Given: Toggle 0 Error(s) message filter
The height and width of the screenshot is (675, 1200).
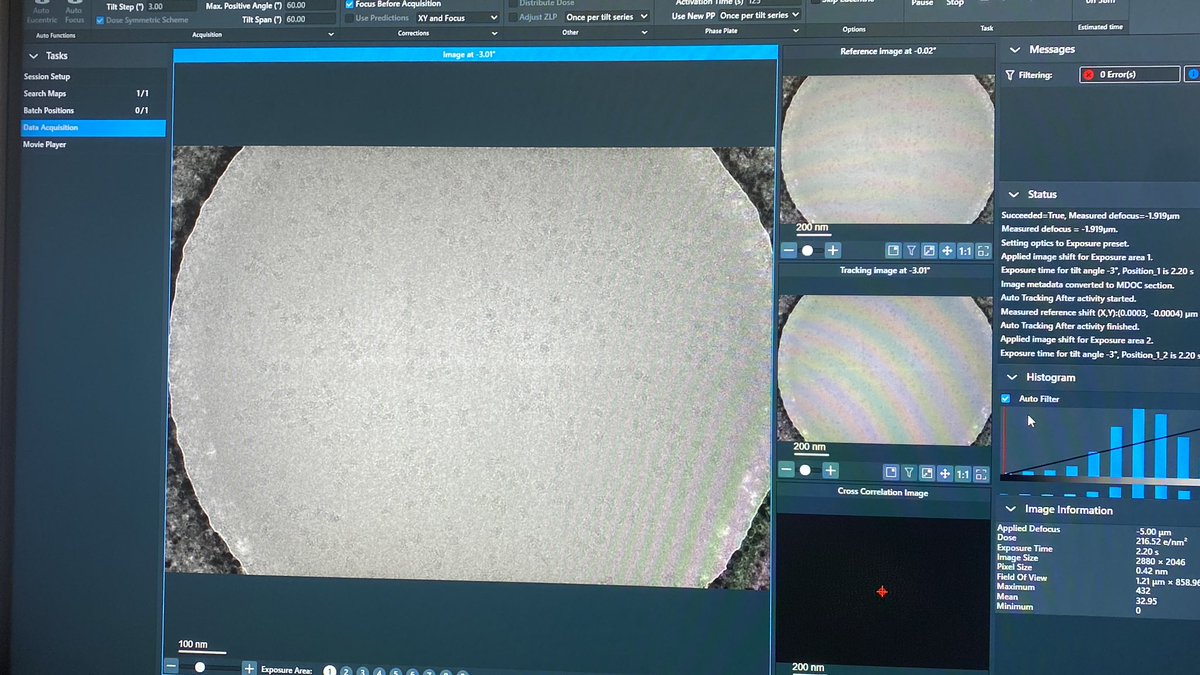Looking at the screenshot, I should click(1129, 74).
